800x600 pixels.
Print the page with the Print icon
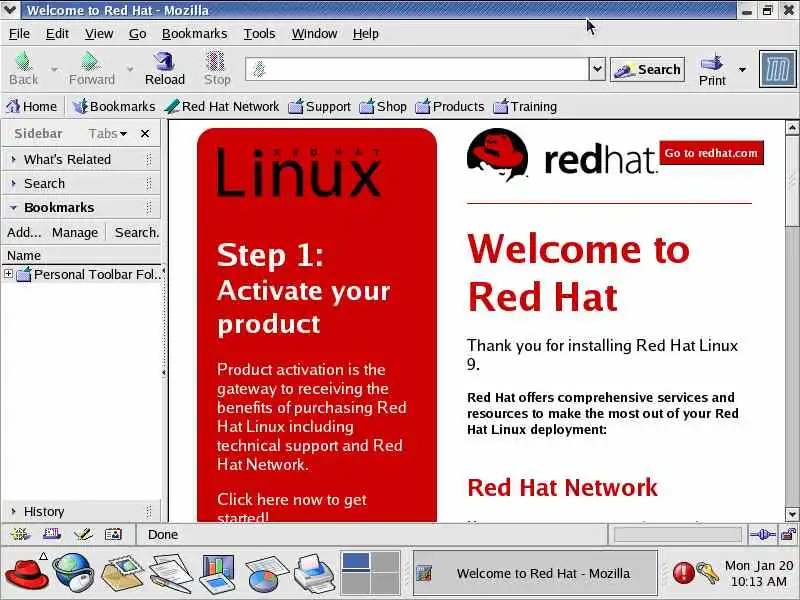(x=712, y=63)
